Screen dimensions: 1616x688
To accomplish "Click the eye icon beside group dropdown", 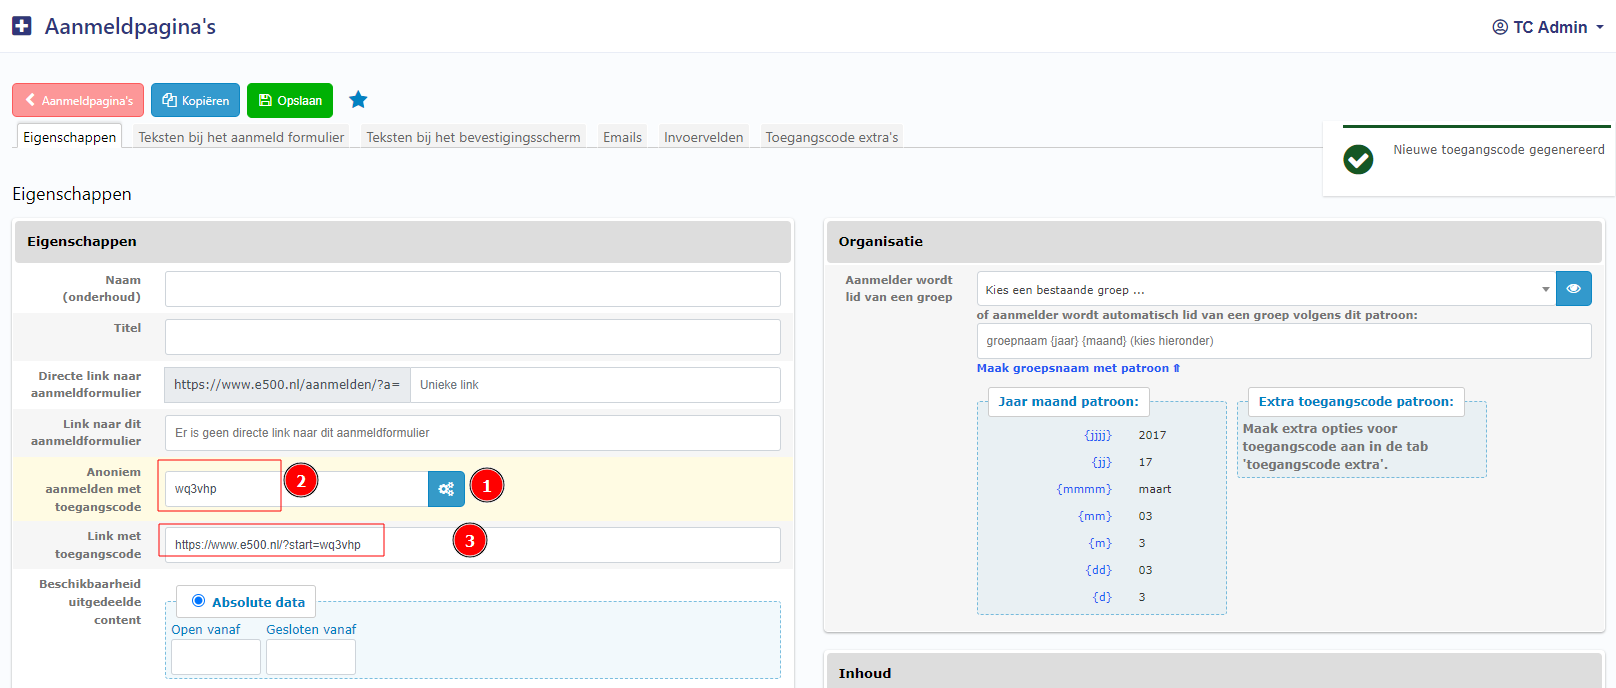I will coord(1573,289).
